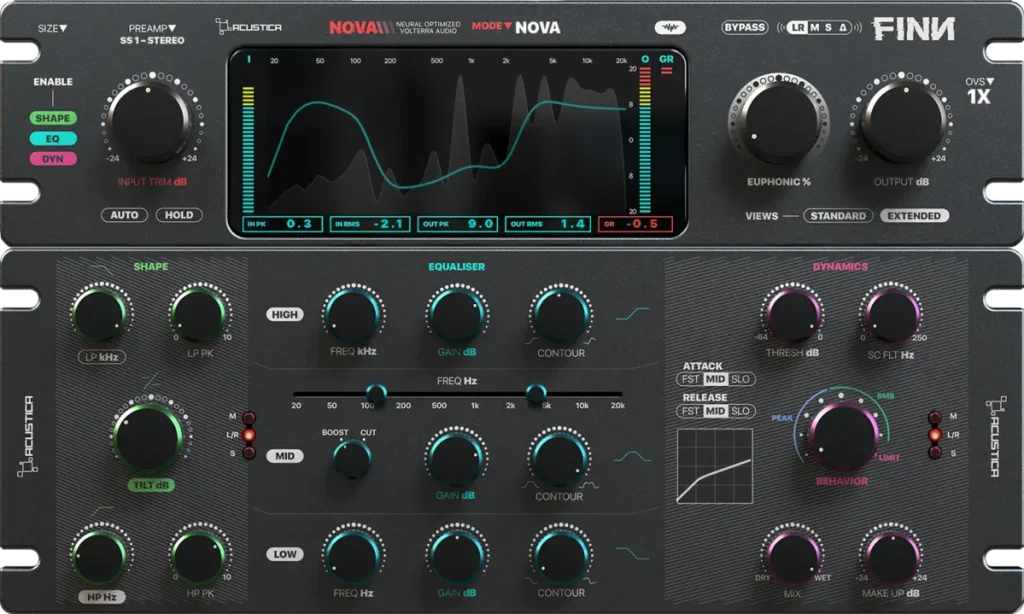Viewport: 1024px width, 614px height.
Task: Set attack to MID
Action: coord(715,379)
